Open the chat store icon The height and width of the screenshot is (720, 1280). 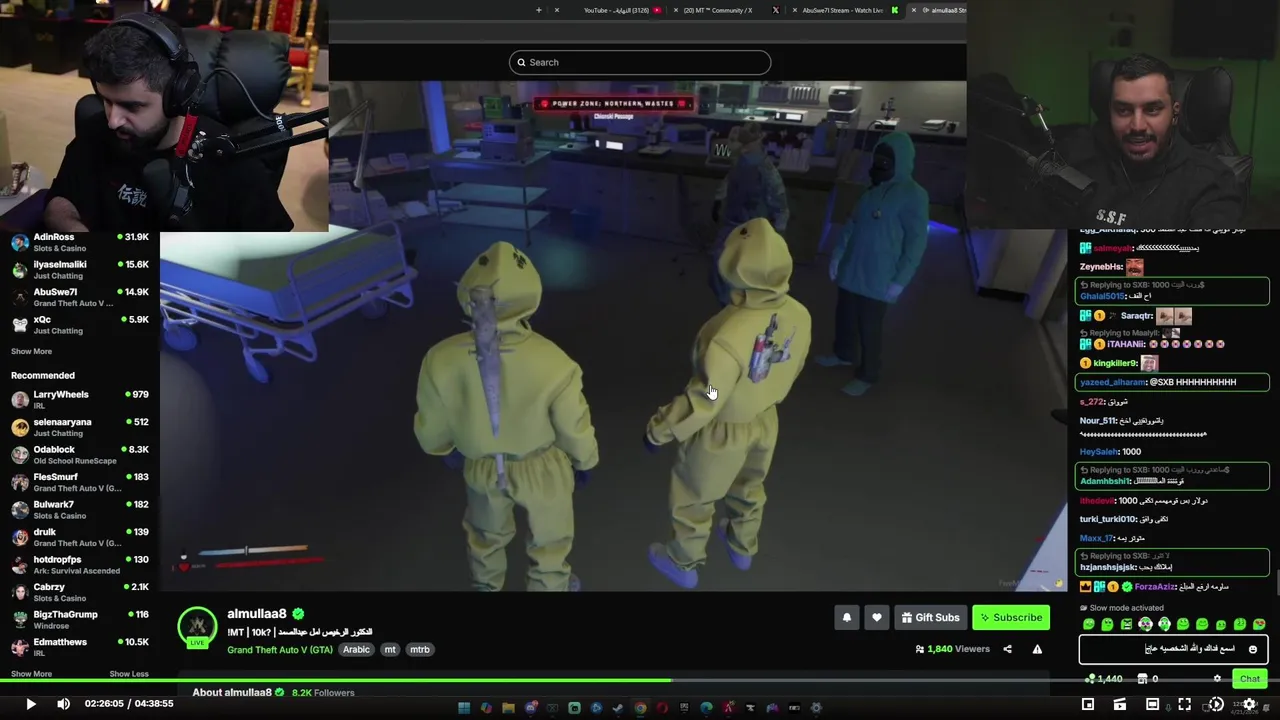1142,679
